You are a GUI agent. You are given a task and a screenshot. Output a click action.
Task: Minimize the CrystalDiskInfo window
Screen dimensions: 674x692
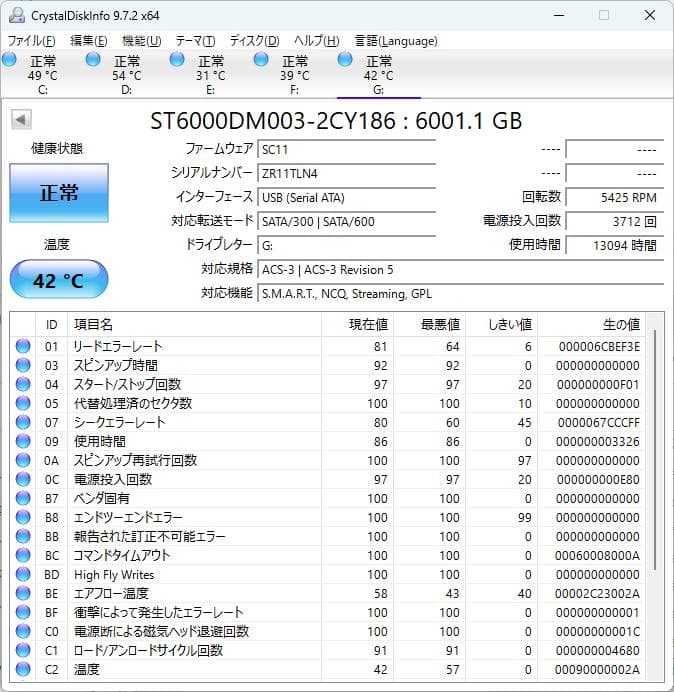(x=559, y=15)
